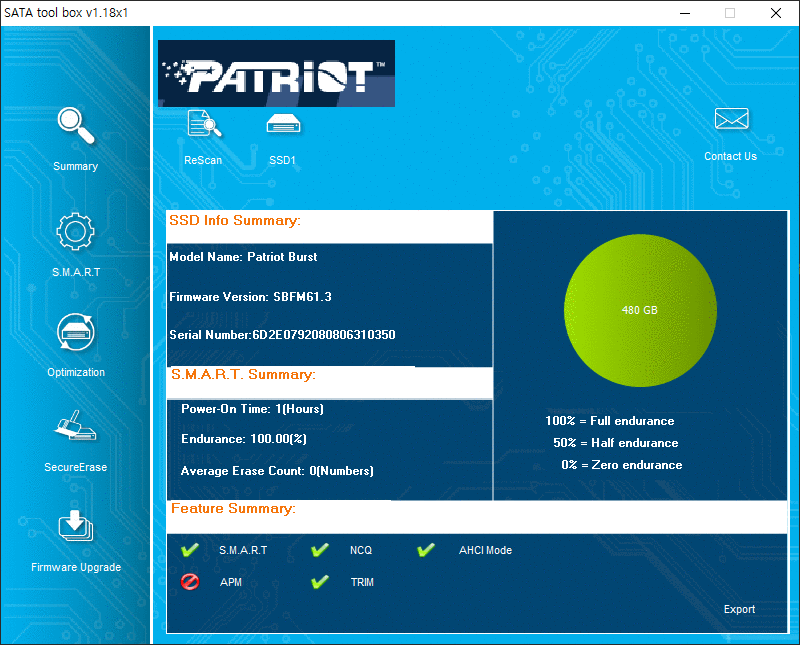Open the S.M.A.R.T gear icon

point(75,232)
